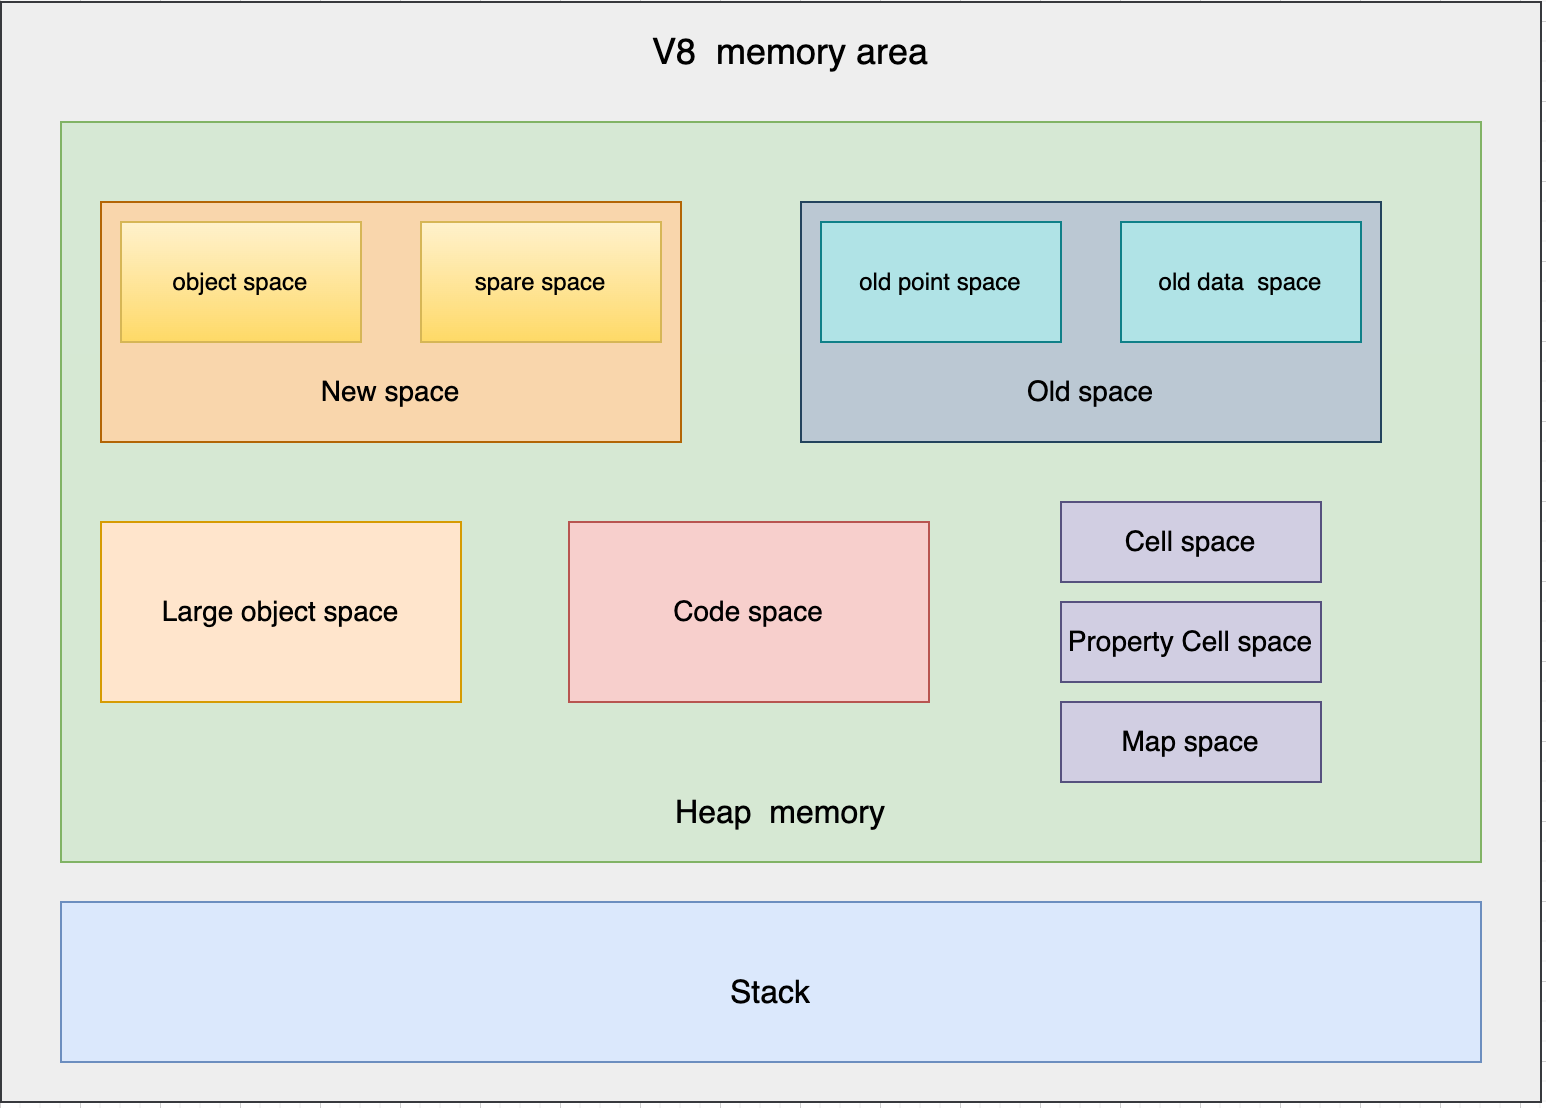Select the 'Heap memory' label
The image size is (1546, 1108).
(780, 812)
